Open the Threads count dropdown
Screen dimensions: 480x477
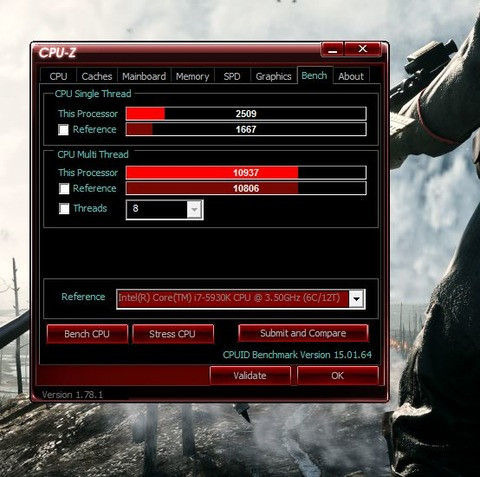click(194, 209)
